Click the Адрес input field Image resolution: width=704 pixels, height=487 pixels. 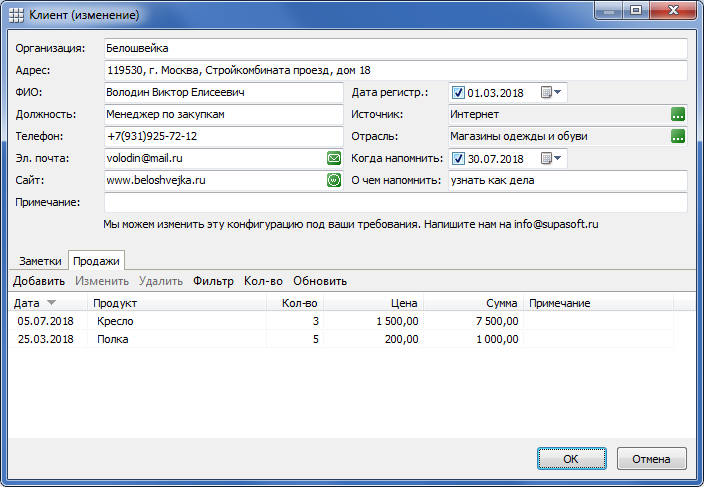[x=396, y=70]
